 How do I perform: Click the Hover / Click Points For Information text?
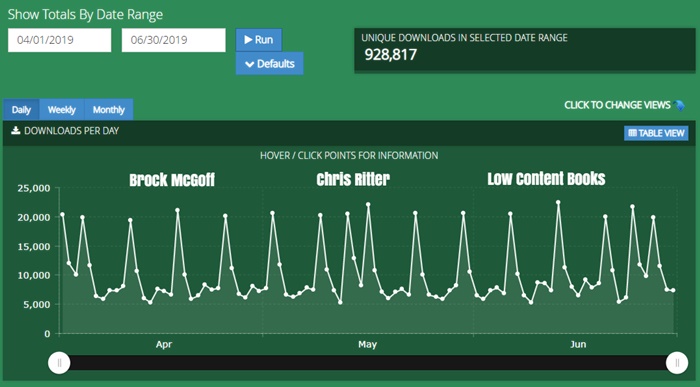click(349, 155)
